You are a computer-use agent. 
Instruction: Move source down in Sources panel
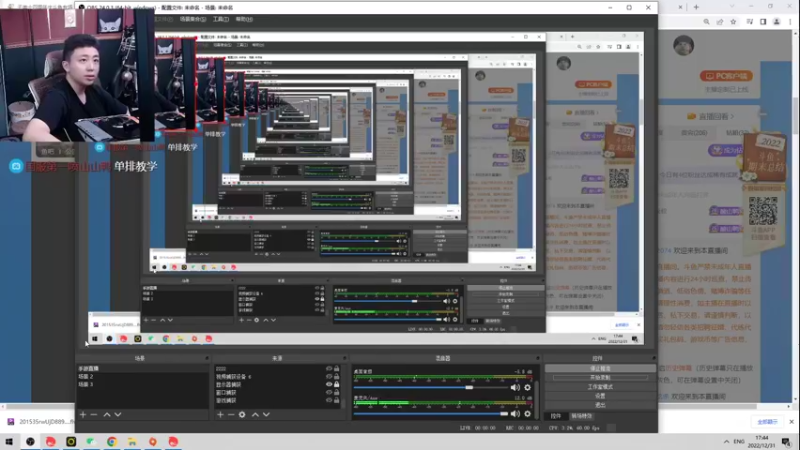(x=266, y=415)
